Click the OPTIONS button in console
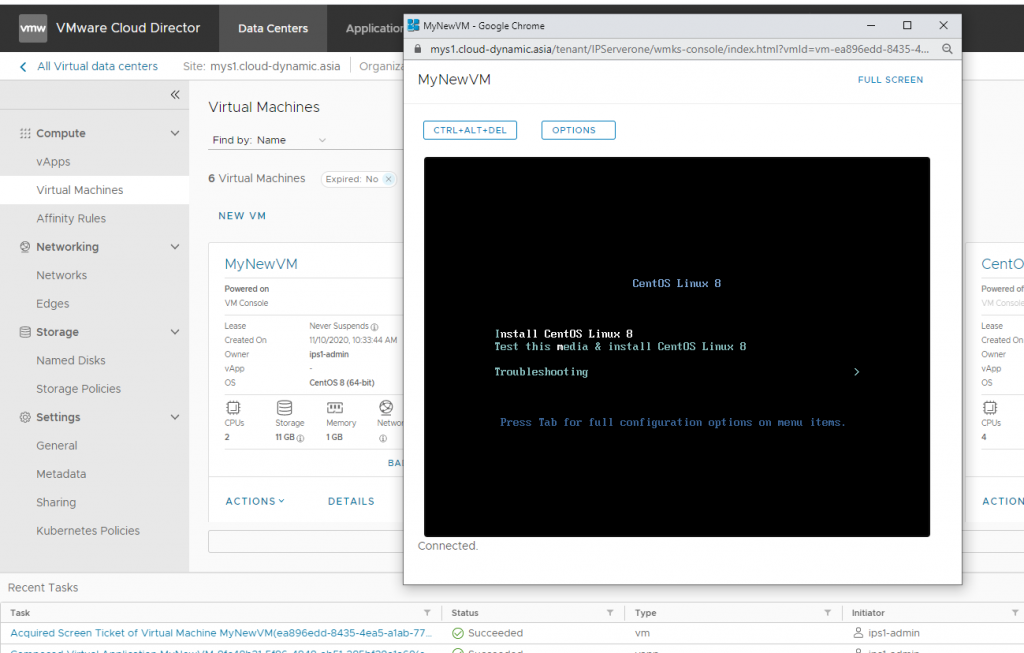The width and height of the screenshot is (1024, 653). point(578,130)
